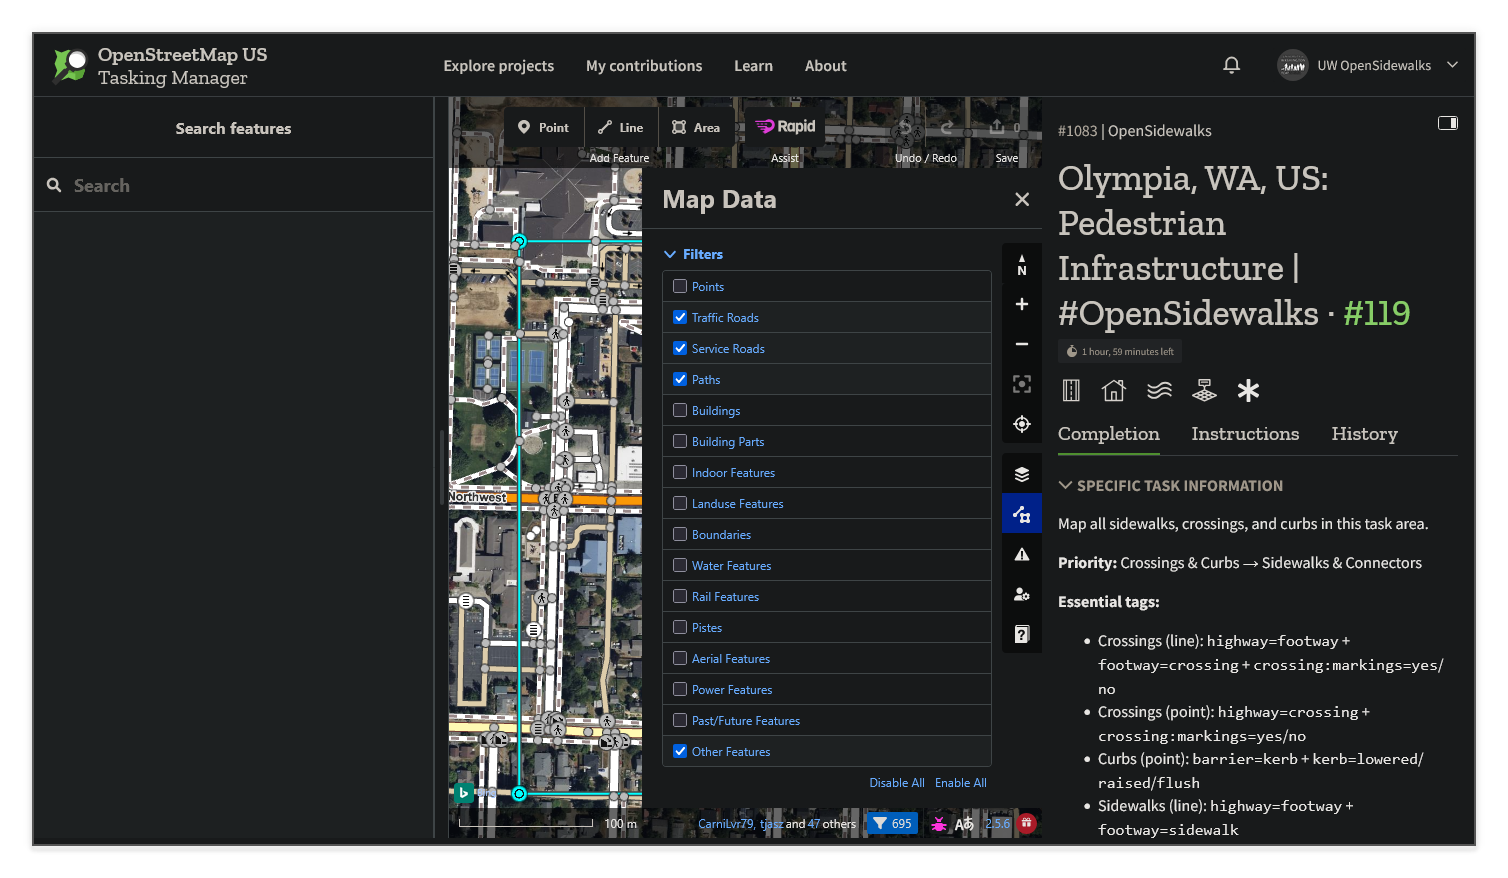The height and width of the screenshot is (878, 1508).
Task: Open the help documentation icon
Action: tap(1021, 634)
